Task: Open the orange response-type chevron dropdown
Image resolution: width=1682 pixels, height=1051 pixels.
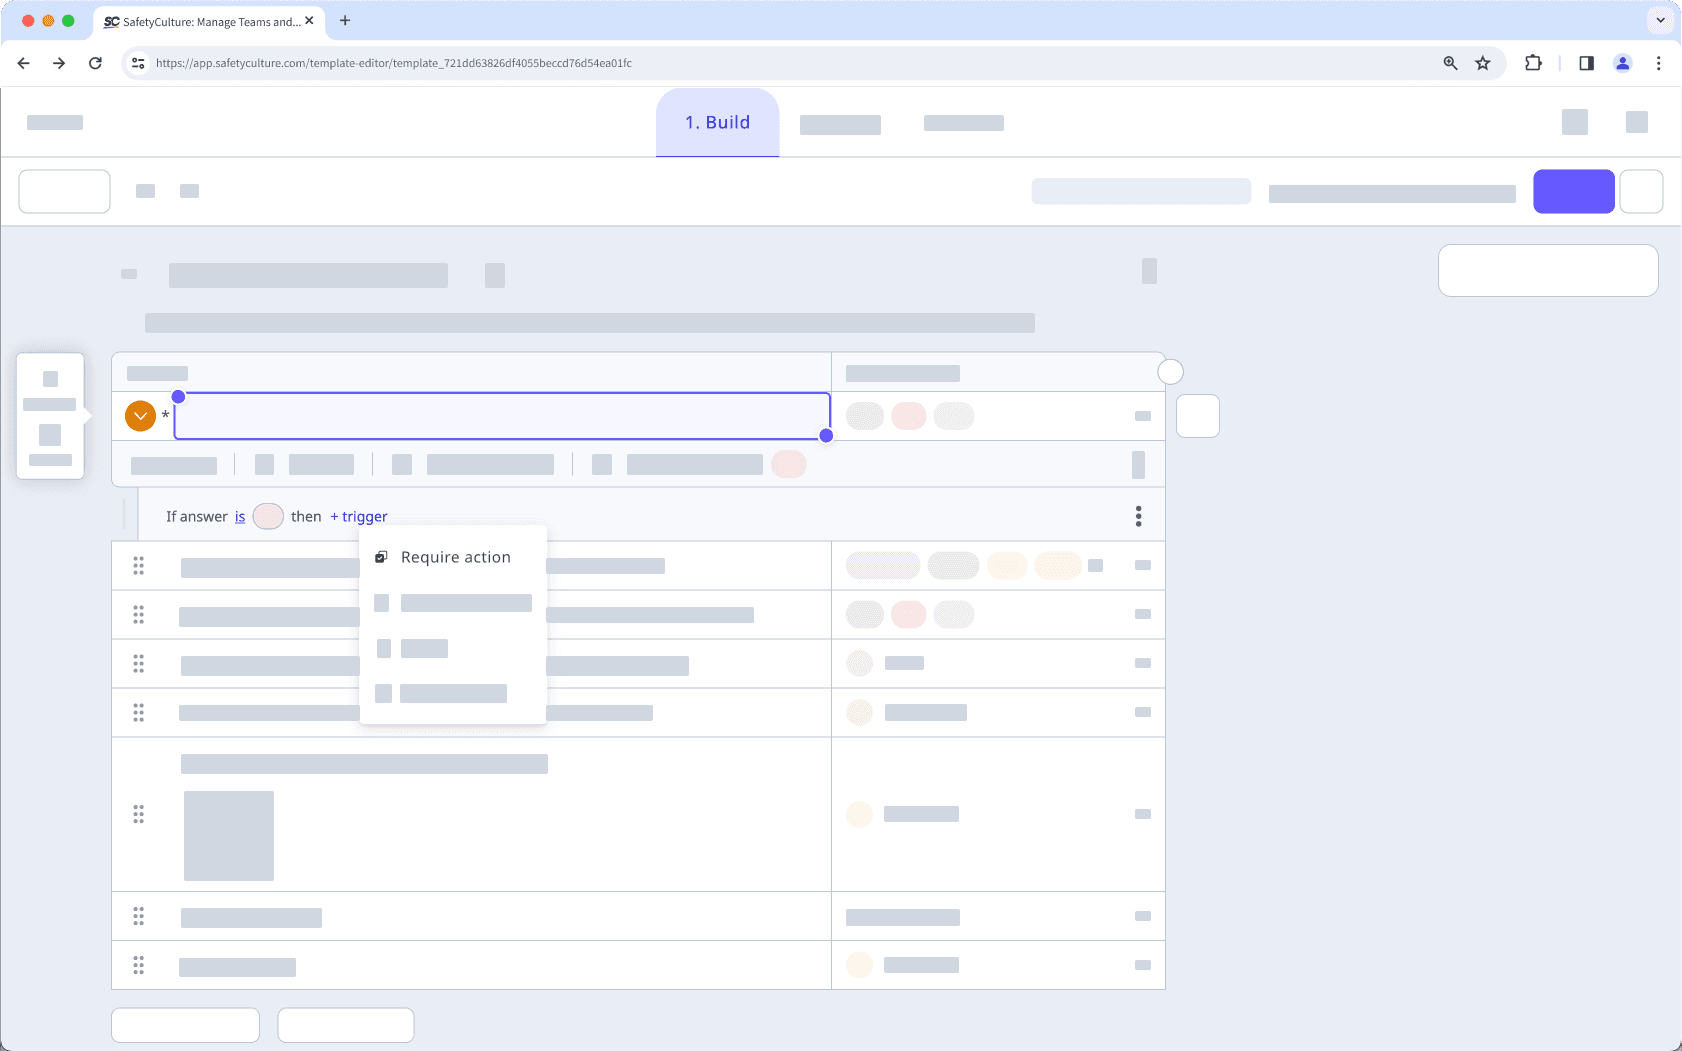Action: click(x=139, y=415)
